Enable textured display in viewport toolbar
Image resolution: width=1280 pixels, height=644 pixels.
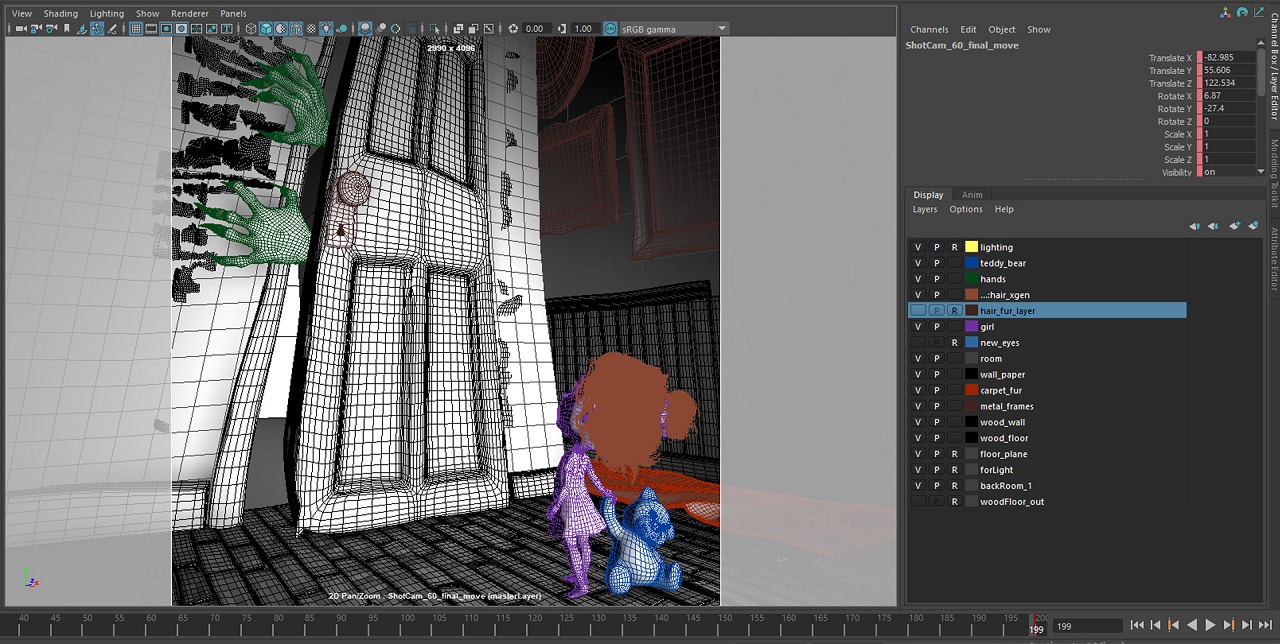[x=311, y=29]
